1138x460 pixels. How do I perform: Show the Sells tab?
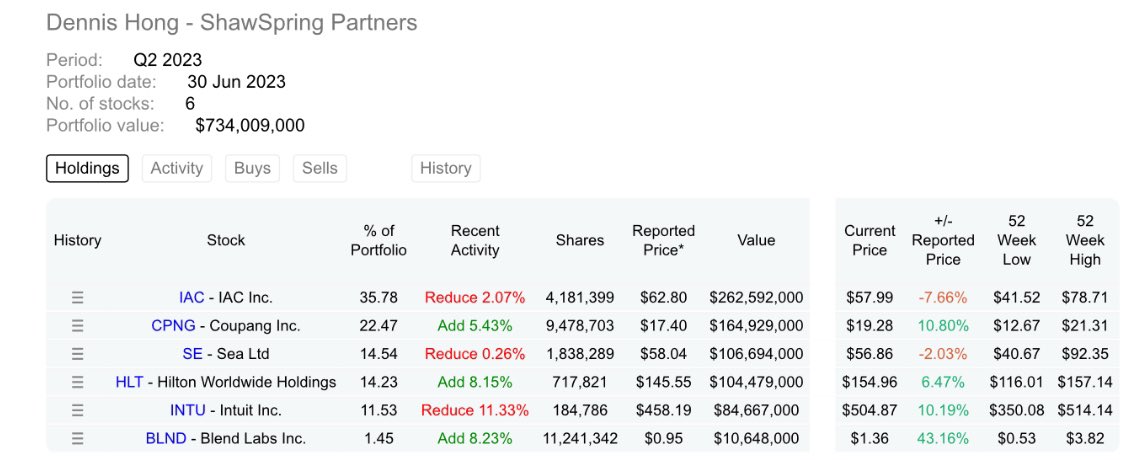click(x=320, y=168)
